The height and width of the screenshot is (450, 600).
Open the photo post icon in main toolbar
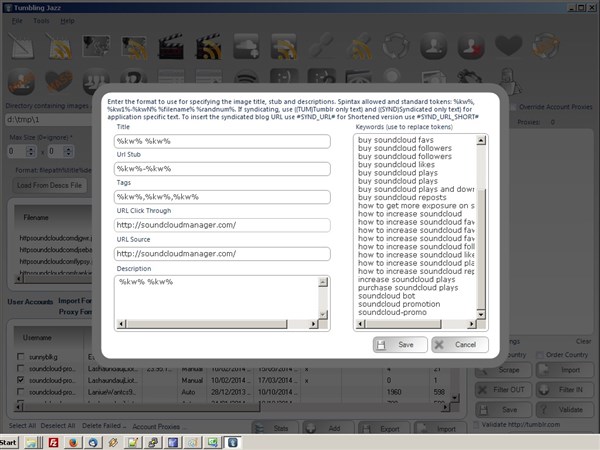[96, 46]
